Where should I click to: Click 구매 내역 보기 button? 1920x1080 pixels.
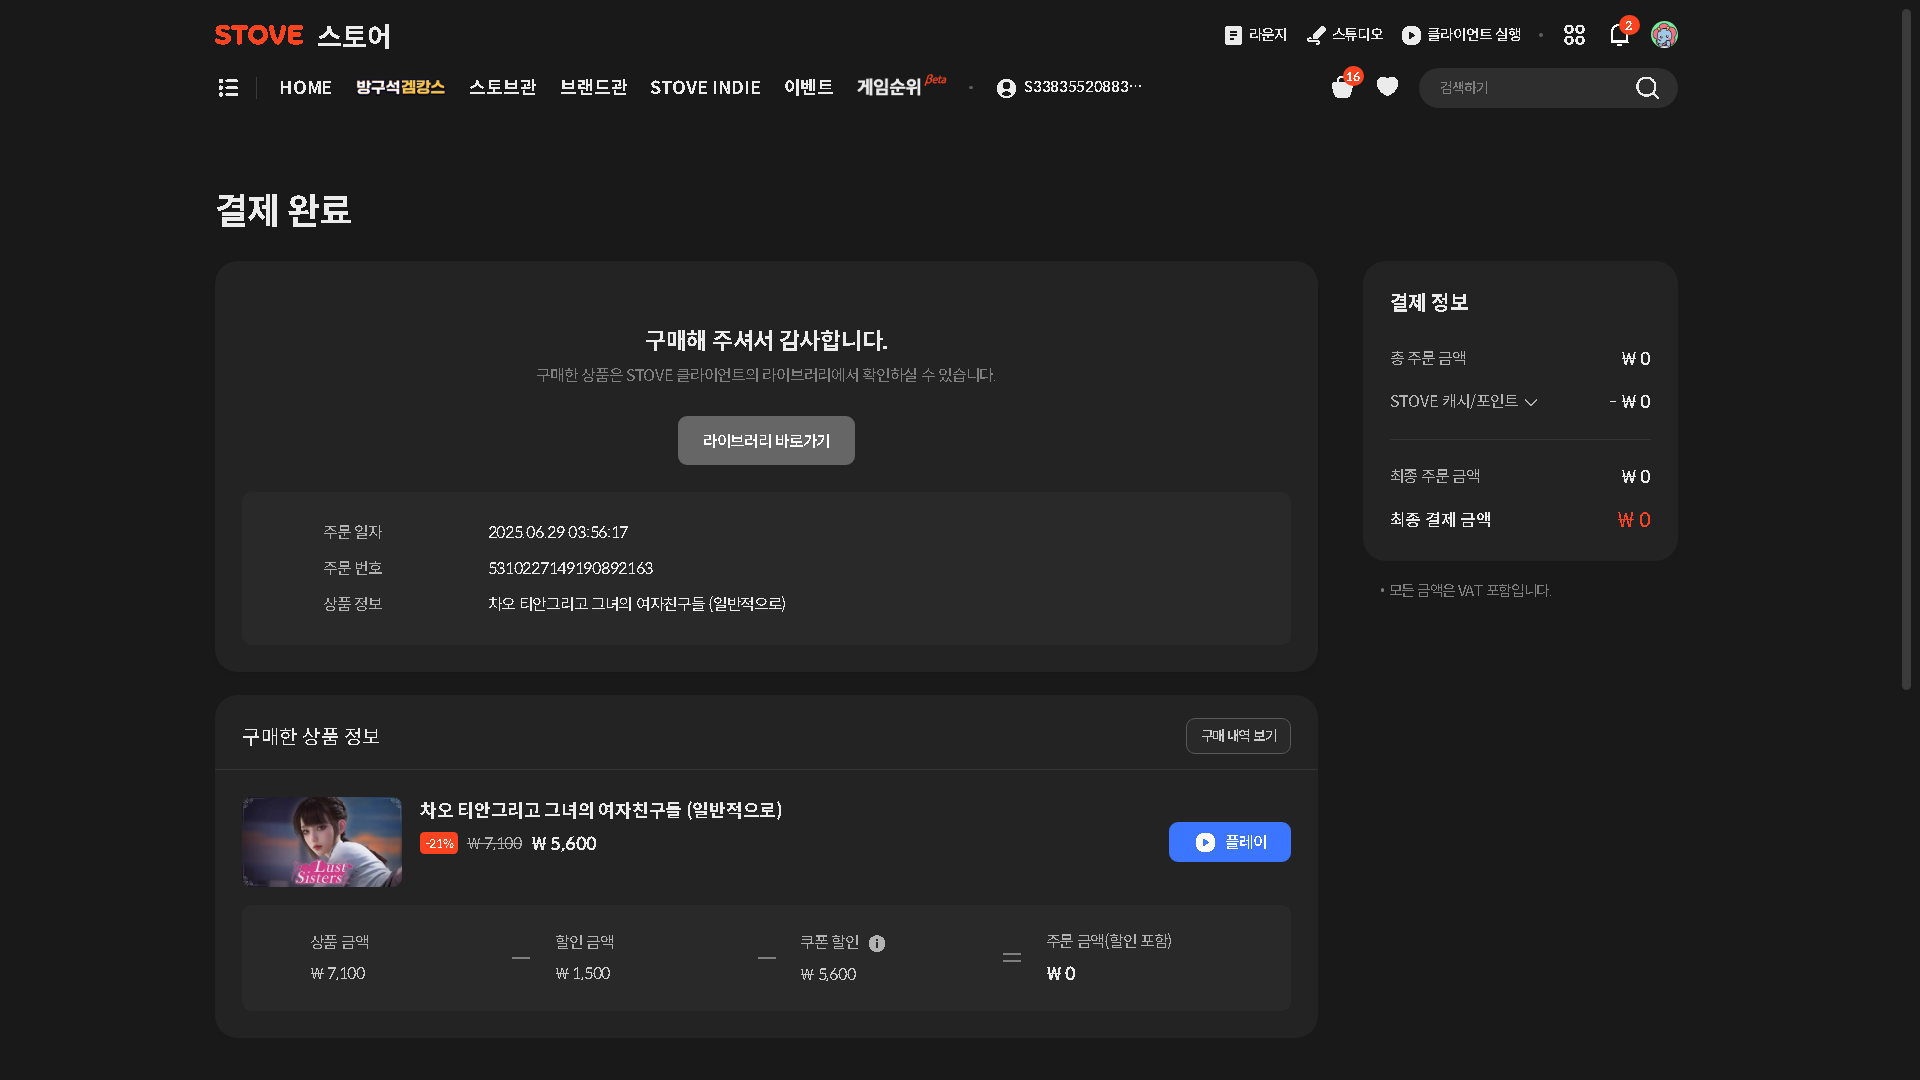click(1238, 736)
